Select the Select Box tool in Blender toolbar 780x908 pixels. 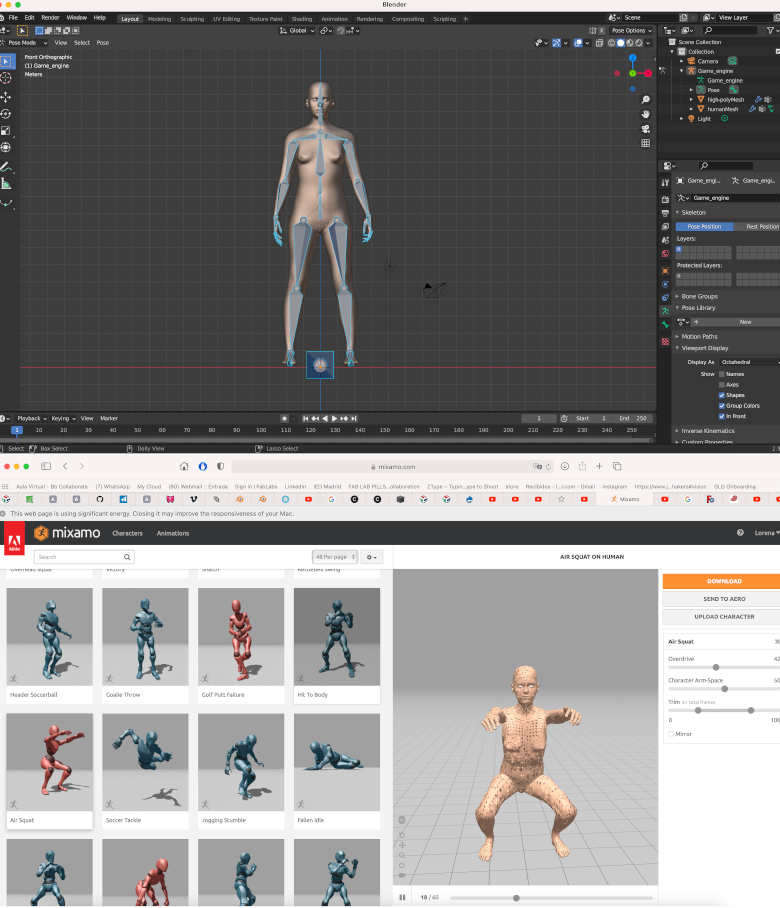point(6,61)
